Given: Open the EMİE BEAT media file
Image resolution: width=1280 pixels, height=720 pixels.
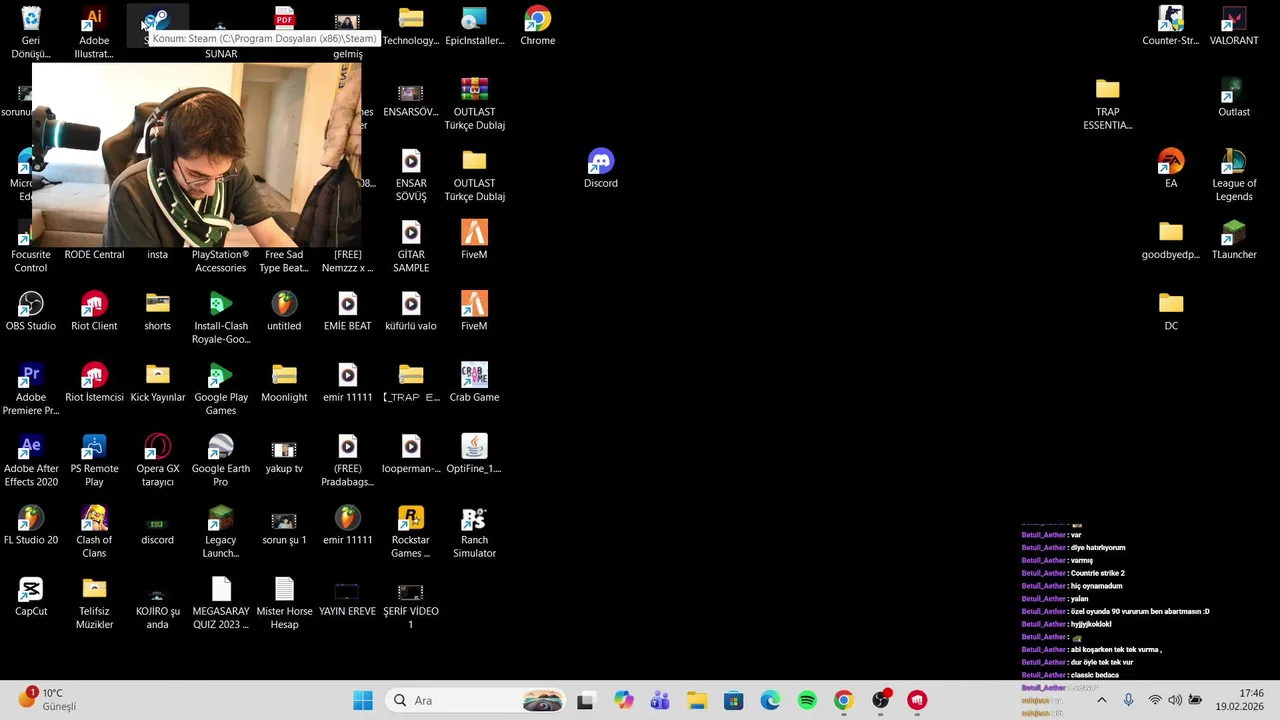Looking at the screenshot, I should (x=347, y=311).
